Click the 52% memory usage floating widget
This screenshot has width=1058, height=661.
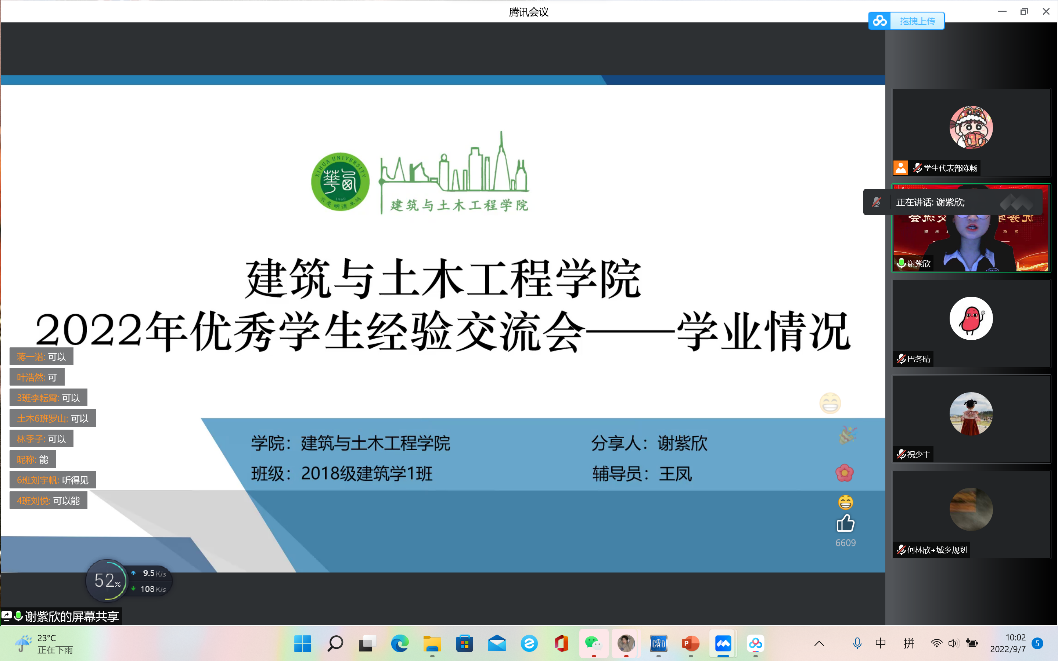107,580
